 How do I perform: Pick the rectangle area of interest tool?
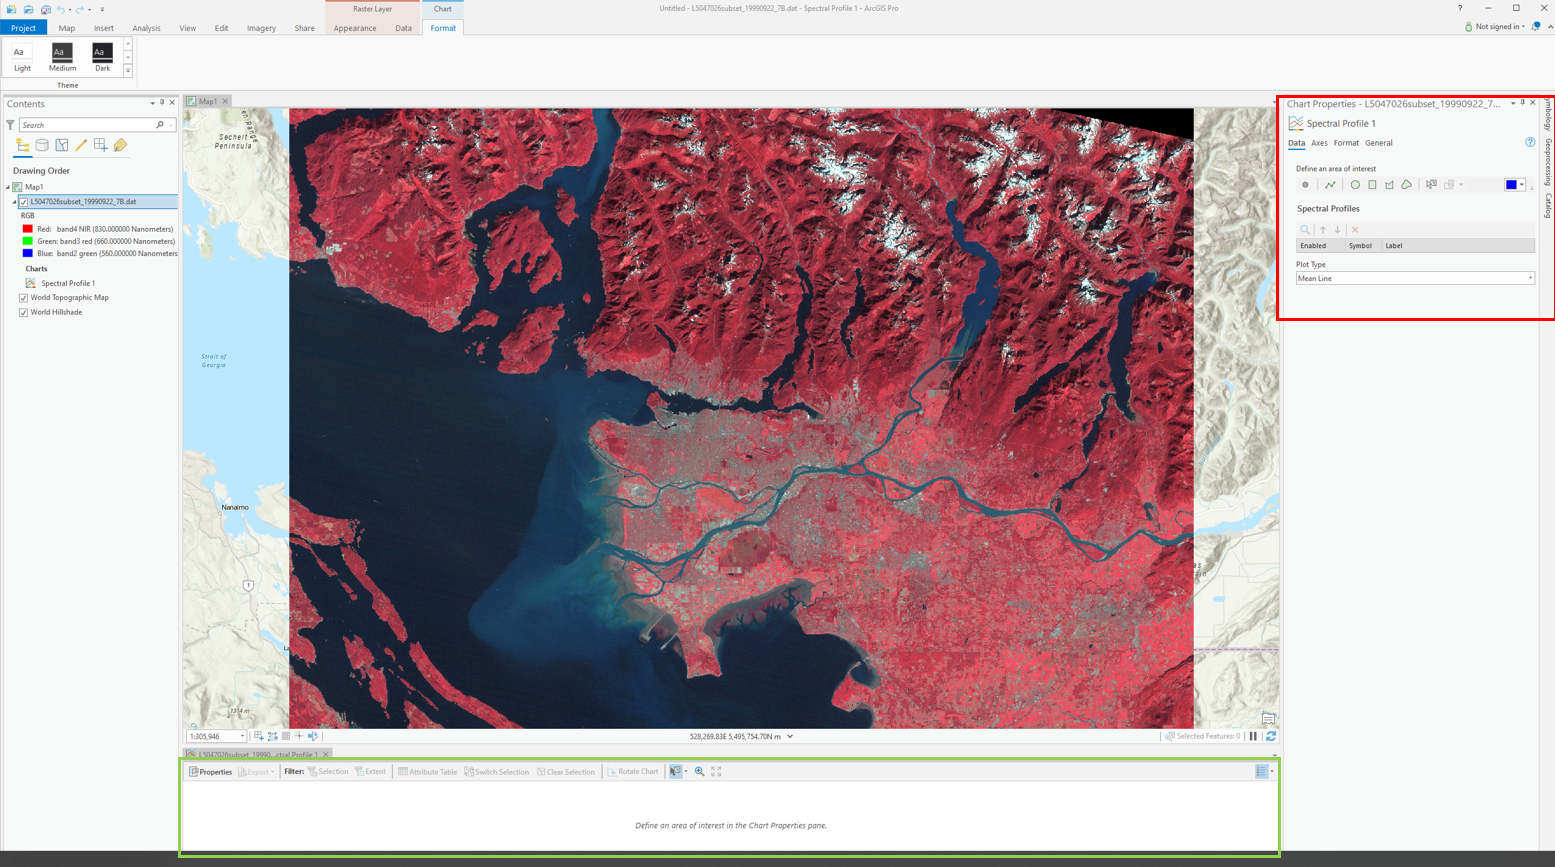(x=1372, y=185)
